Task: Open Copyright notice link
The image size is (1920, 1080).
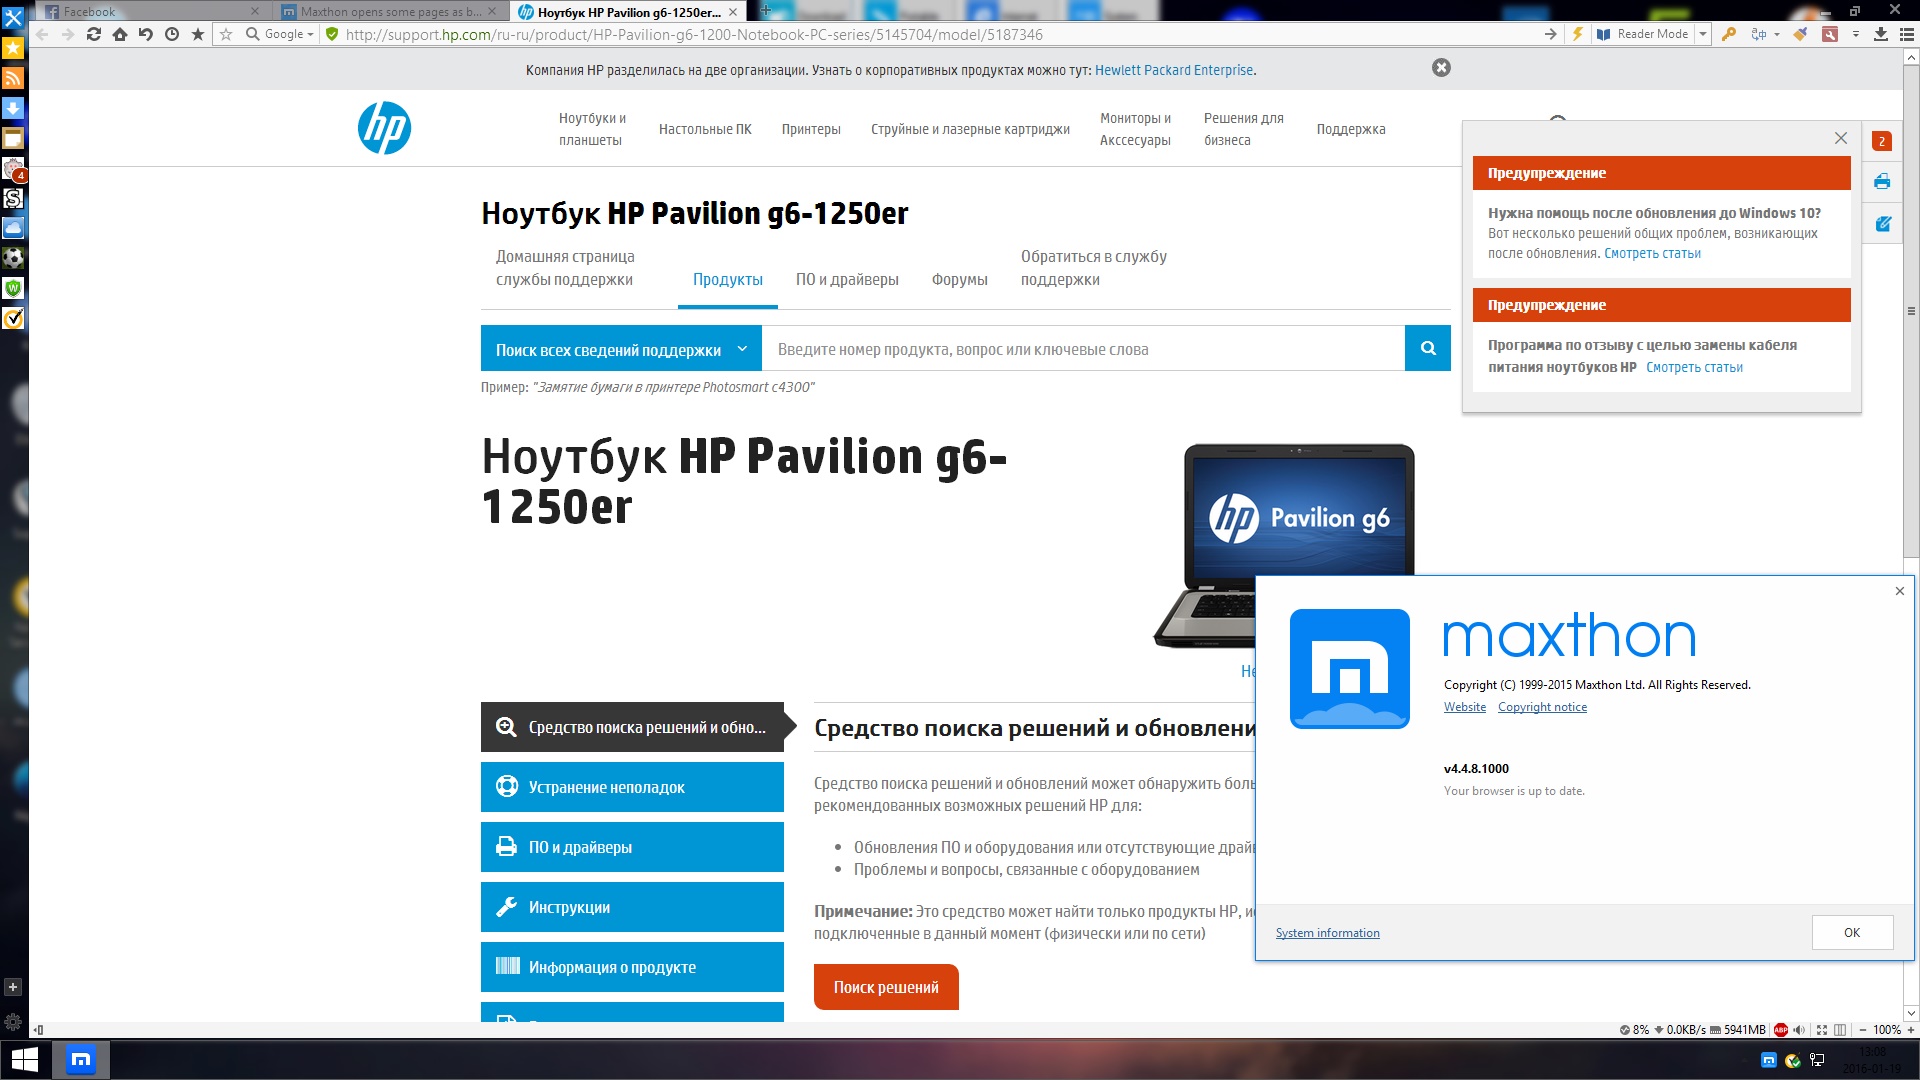Action: [1542, 707]
